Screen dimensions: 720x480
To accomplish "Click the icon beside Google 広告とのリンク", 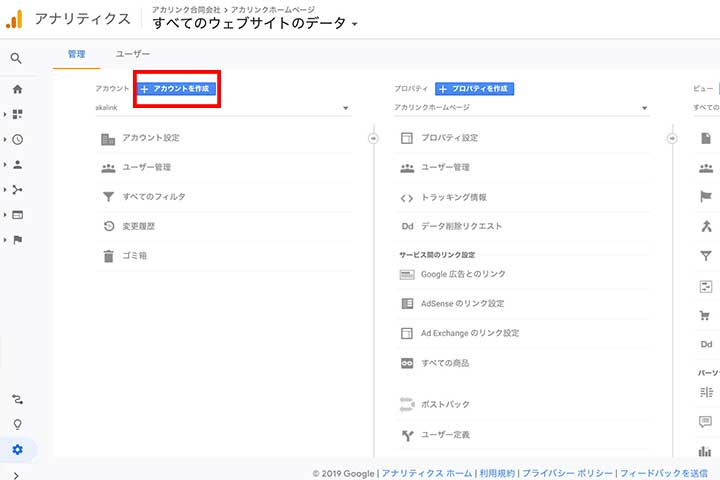I will (x=407, y=275).
